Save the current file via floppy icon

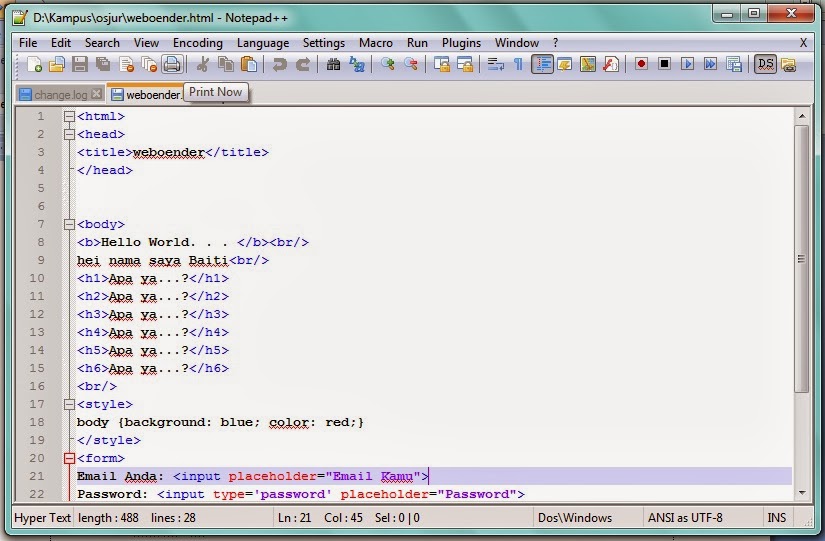pyautogui.click(x=80, y=65)
